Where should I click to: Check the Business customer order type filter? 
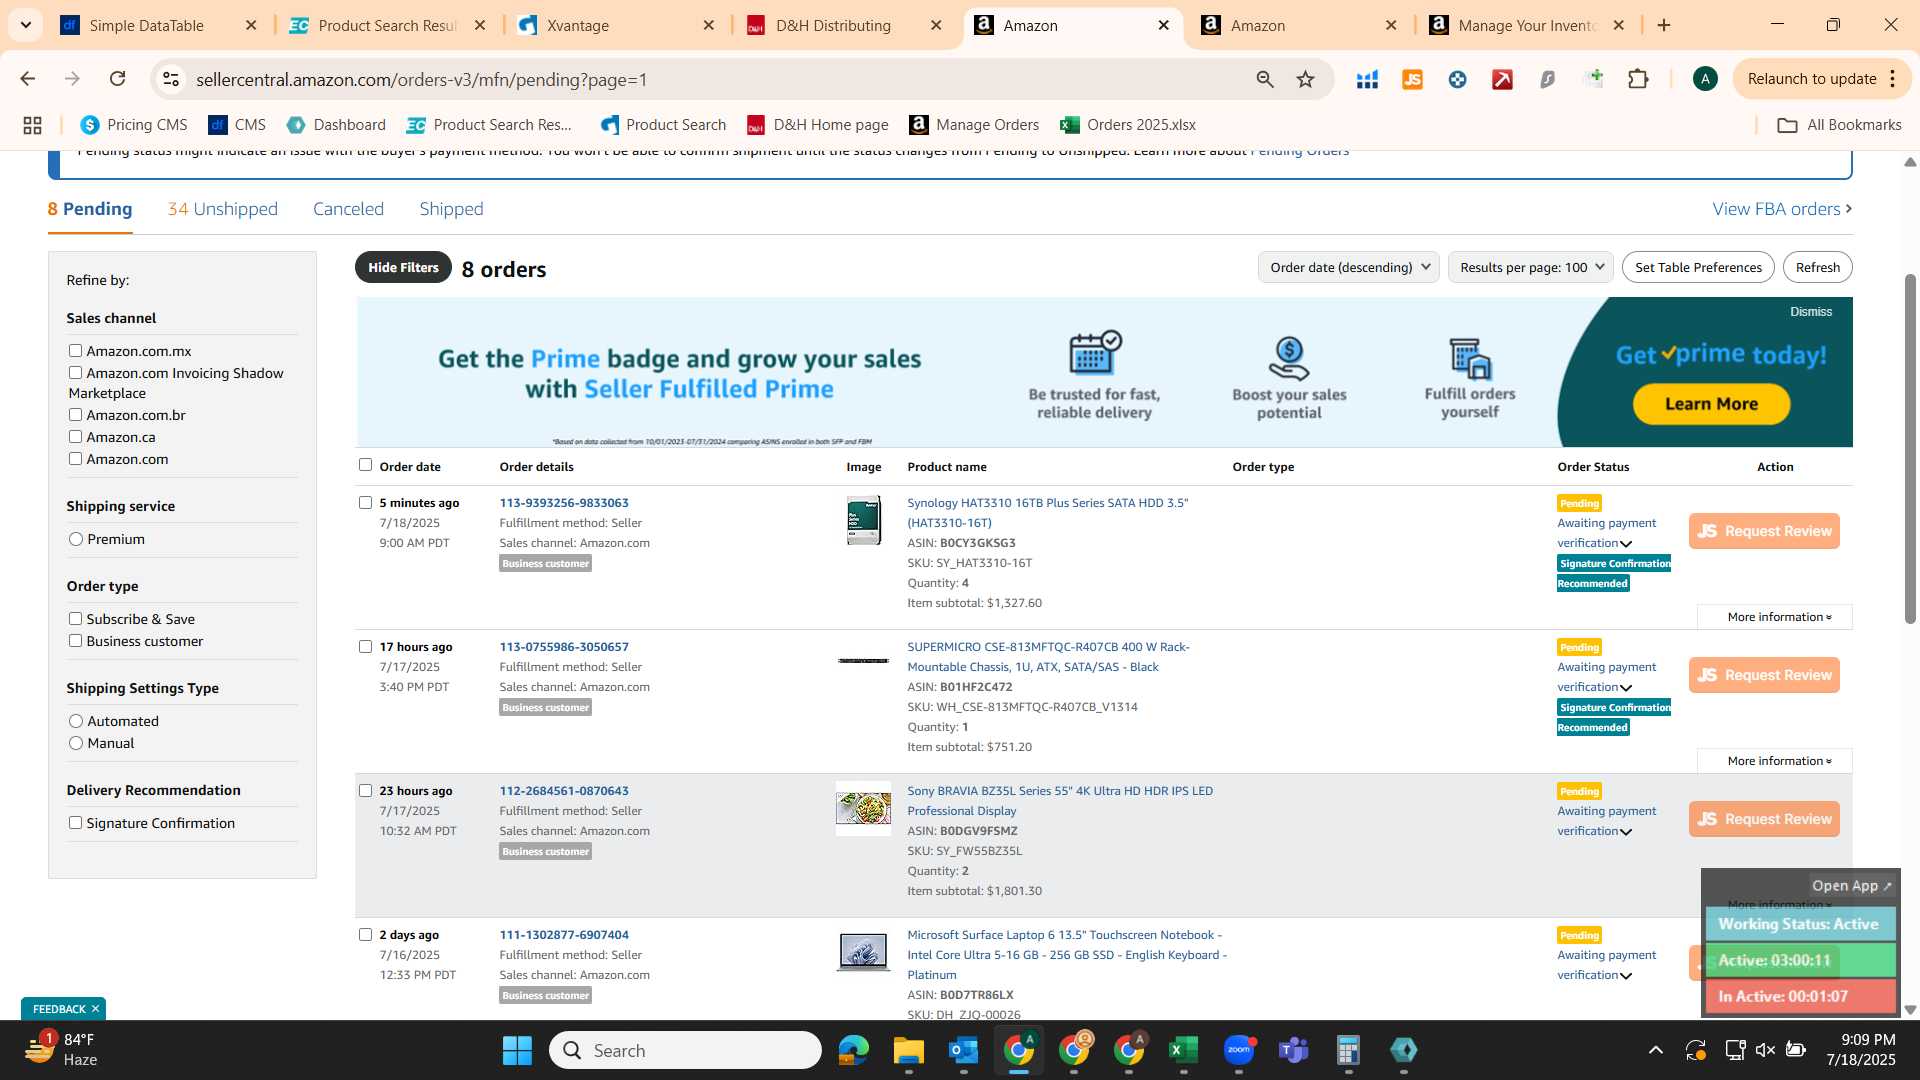[x=75, y=640]
